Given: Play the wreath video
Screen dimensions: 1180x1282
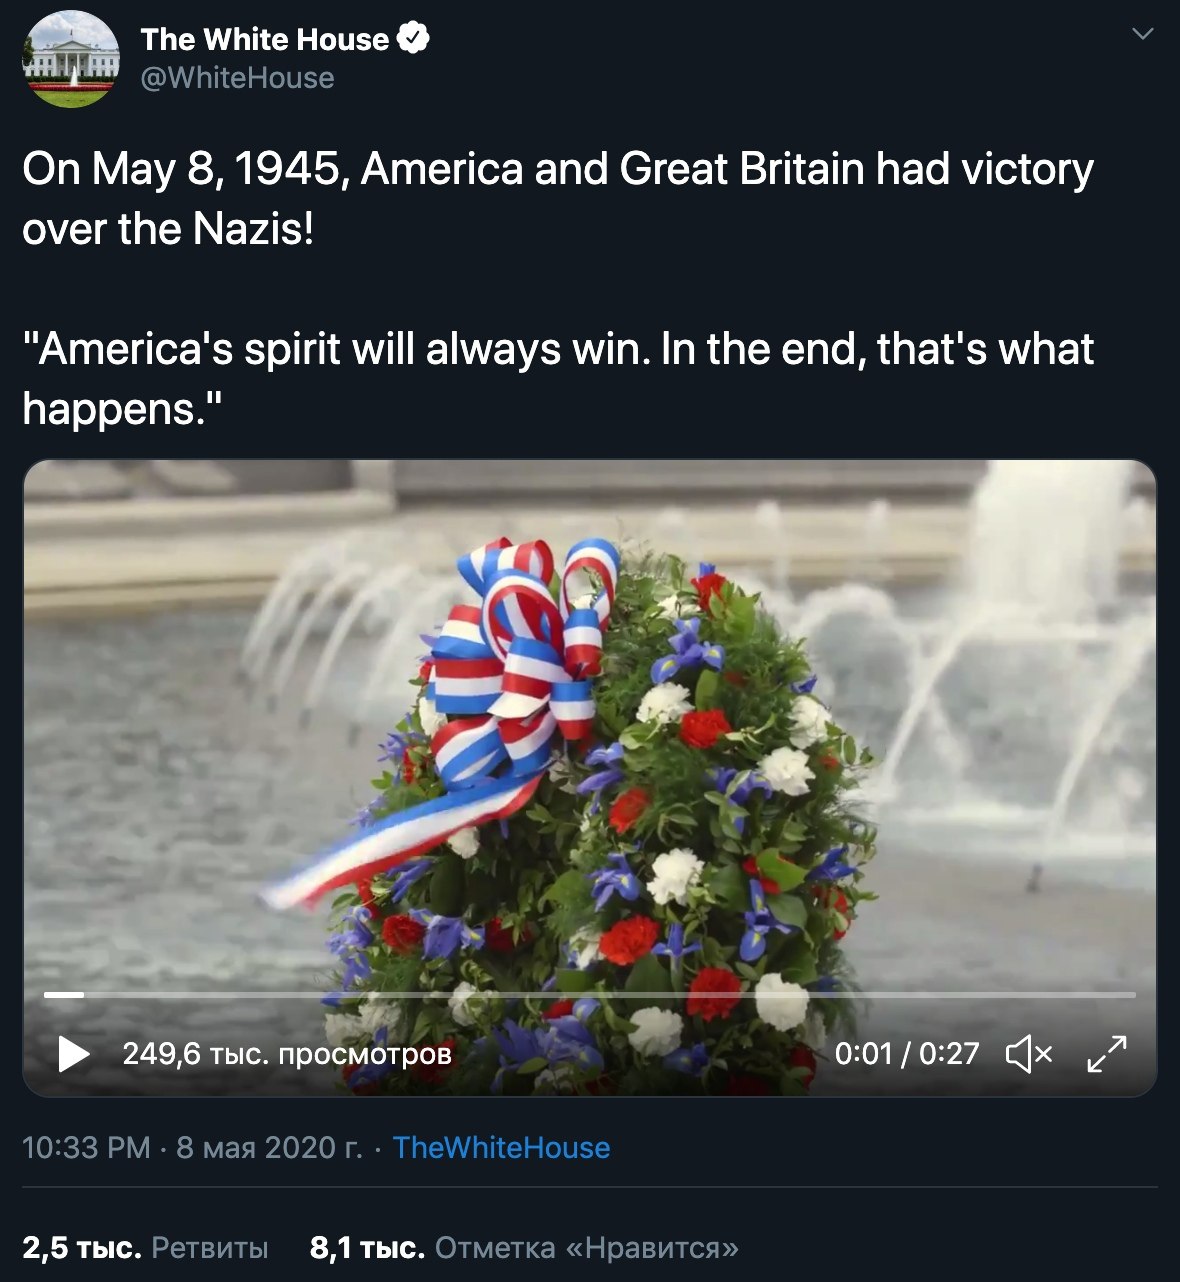Looking at the screenshot, I should pos(74,1053).
